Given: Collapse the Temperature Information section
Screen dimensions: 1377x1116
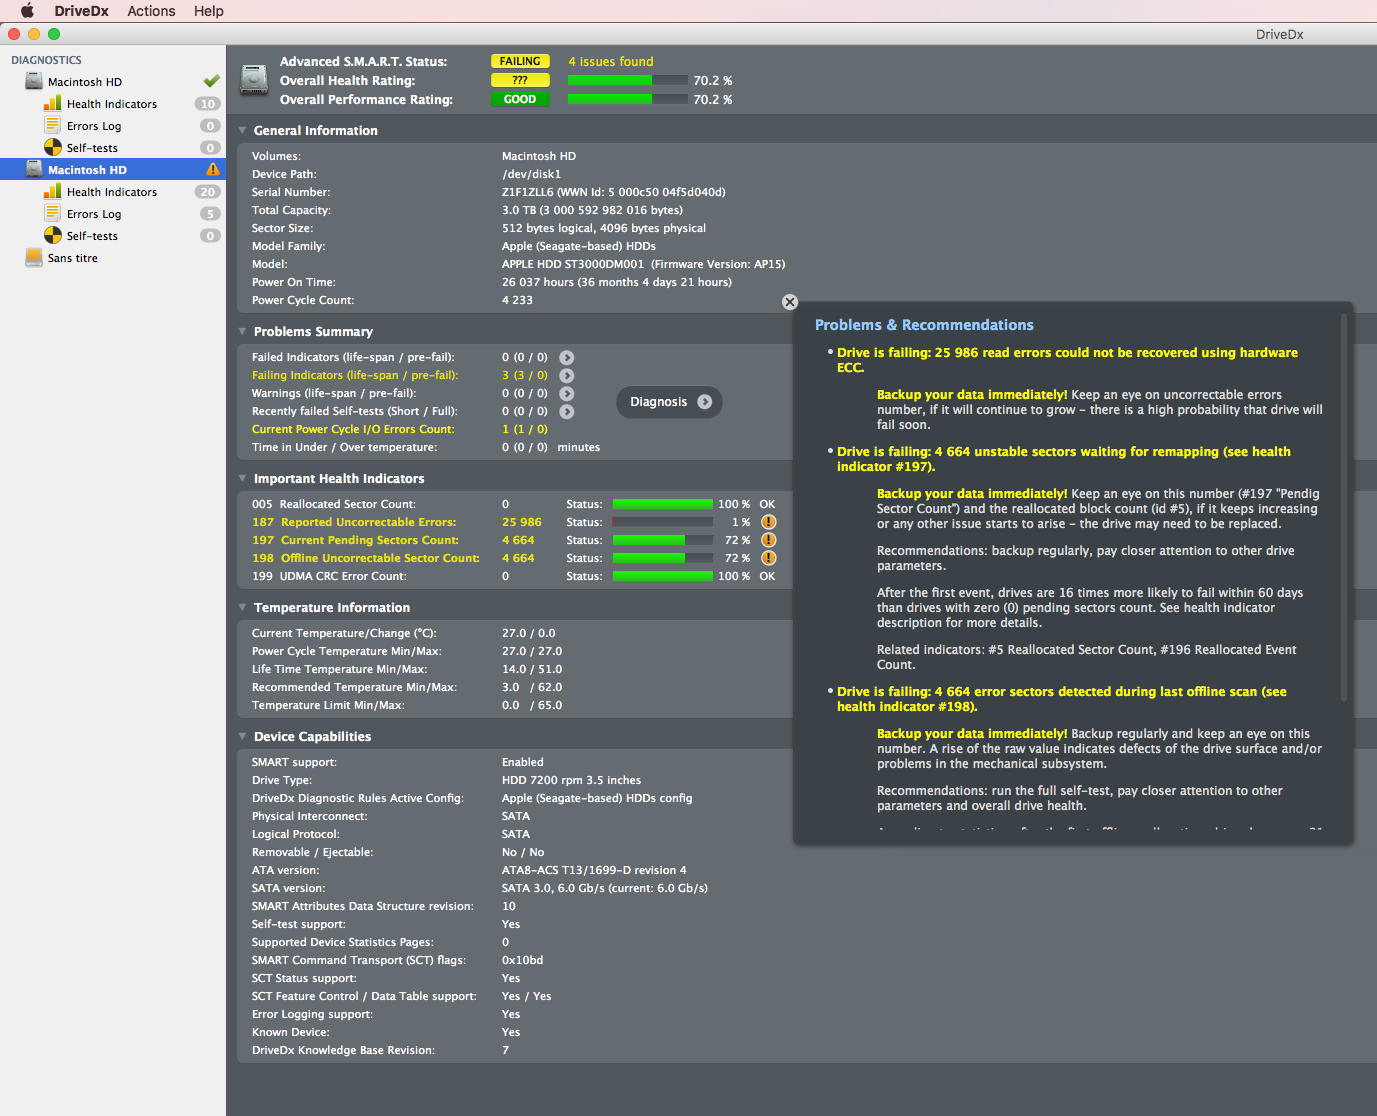Looking at the screenshot, I should coord(243,607).
